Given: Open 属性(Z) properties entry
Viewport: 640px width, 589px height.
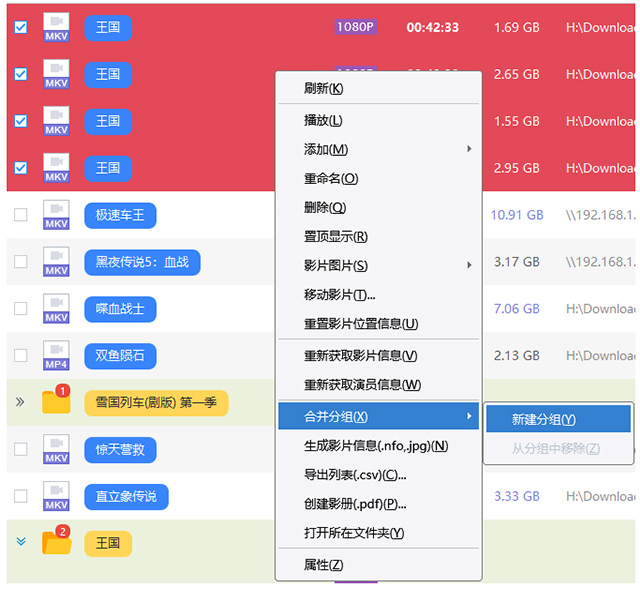Looking at the screenshot, I should (378, 565).
